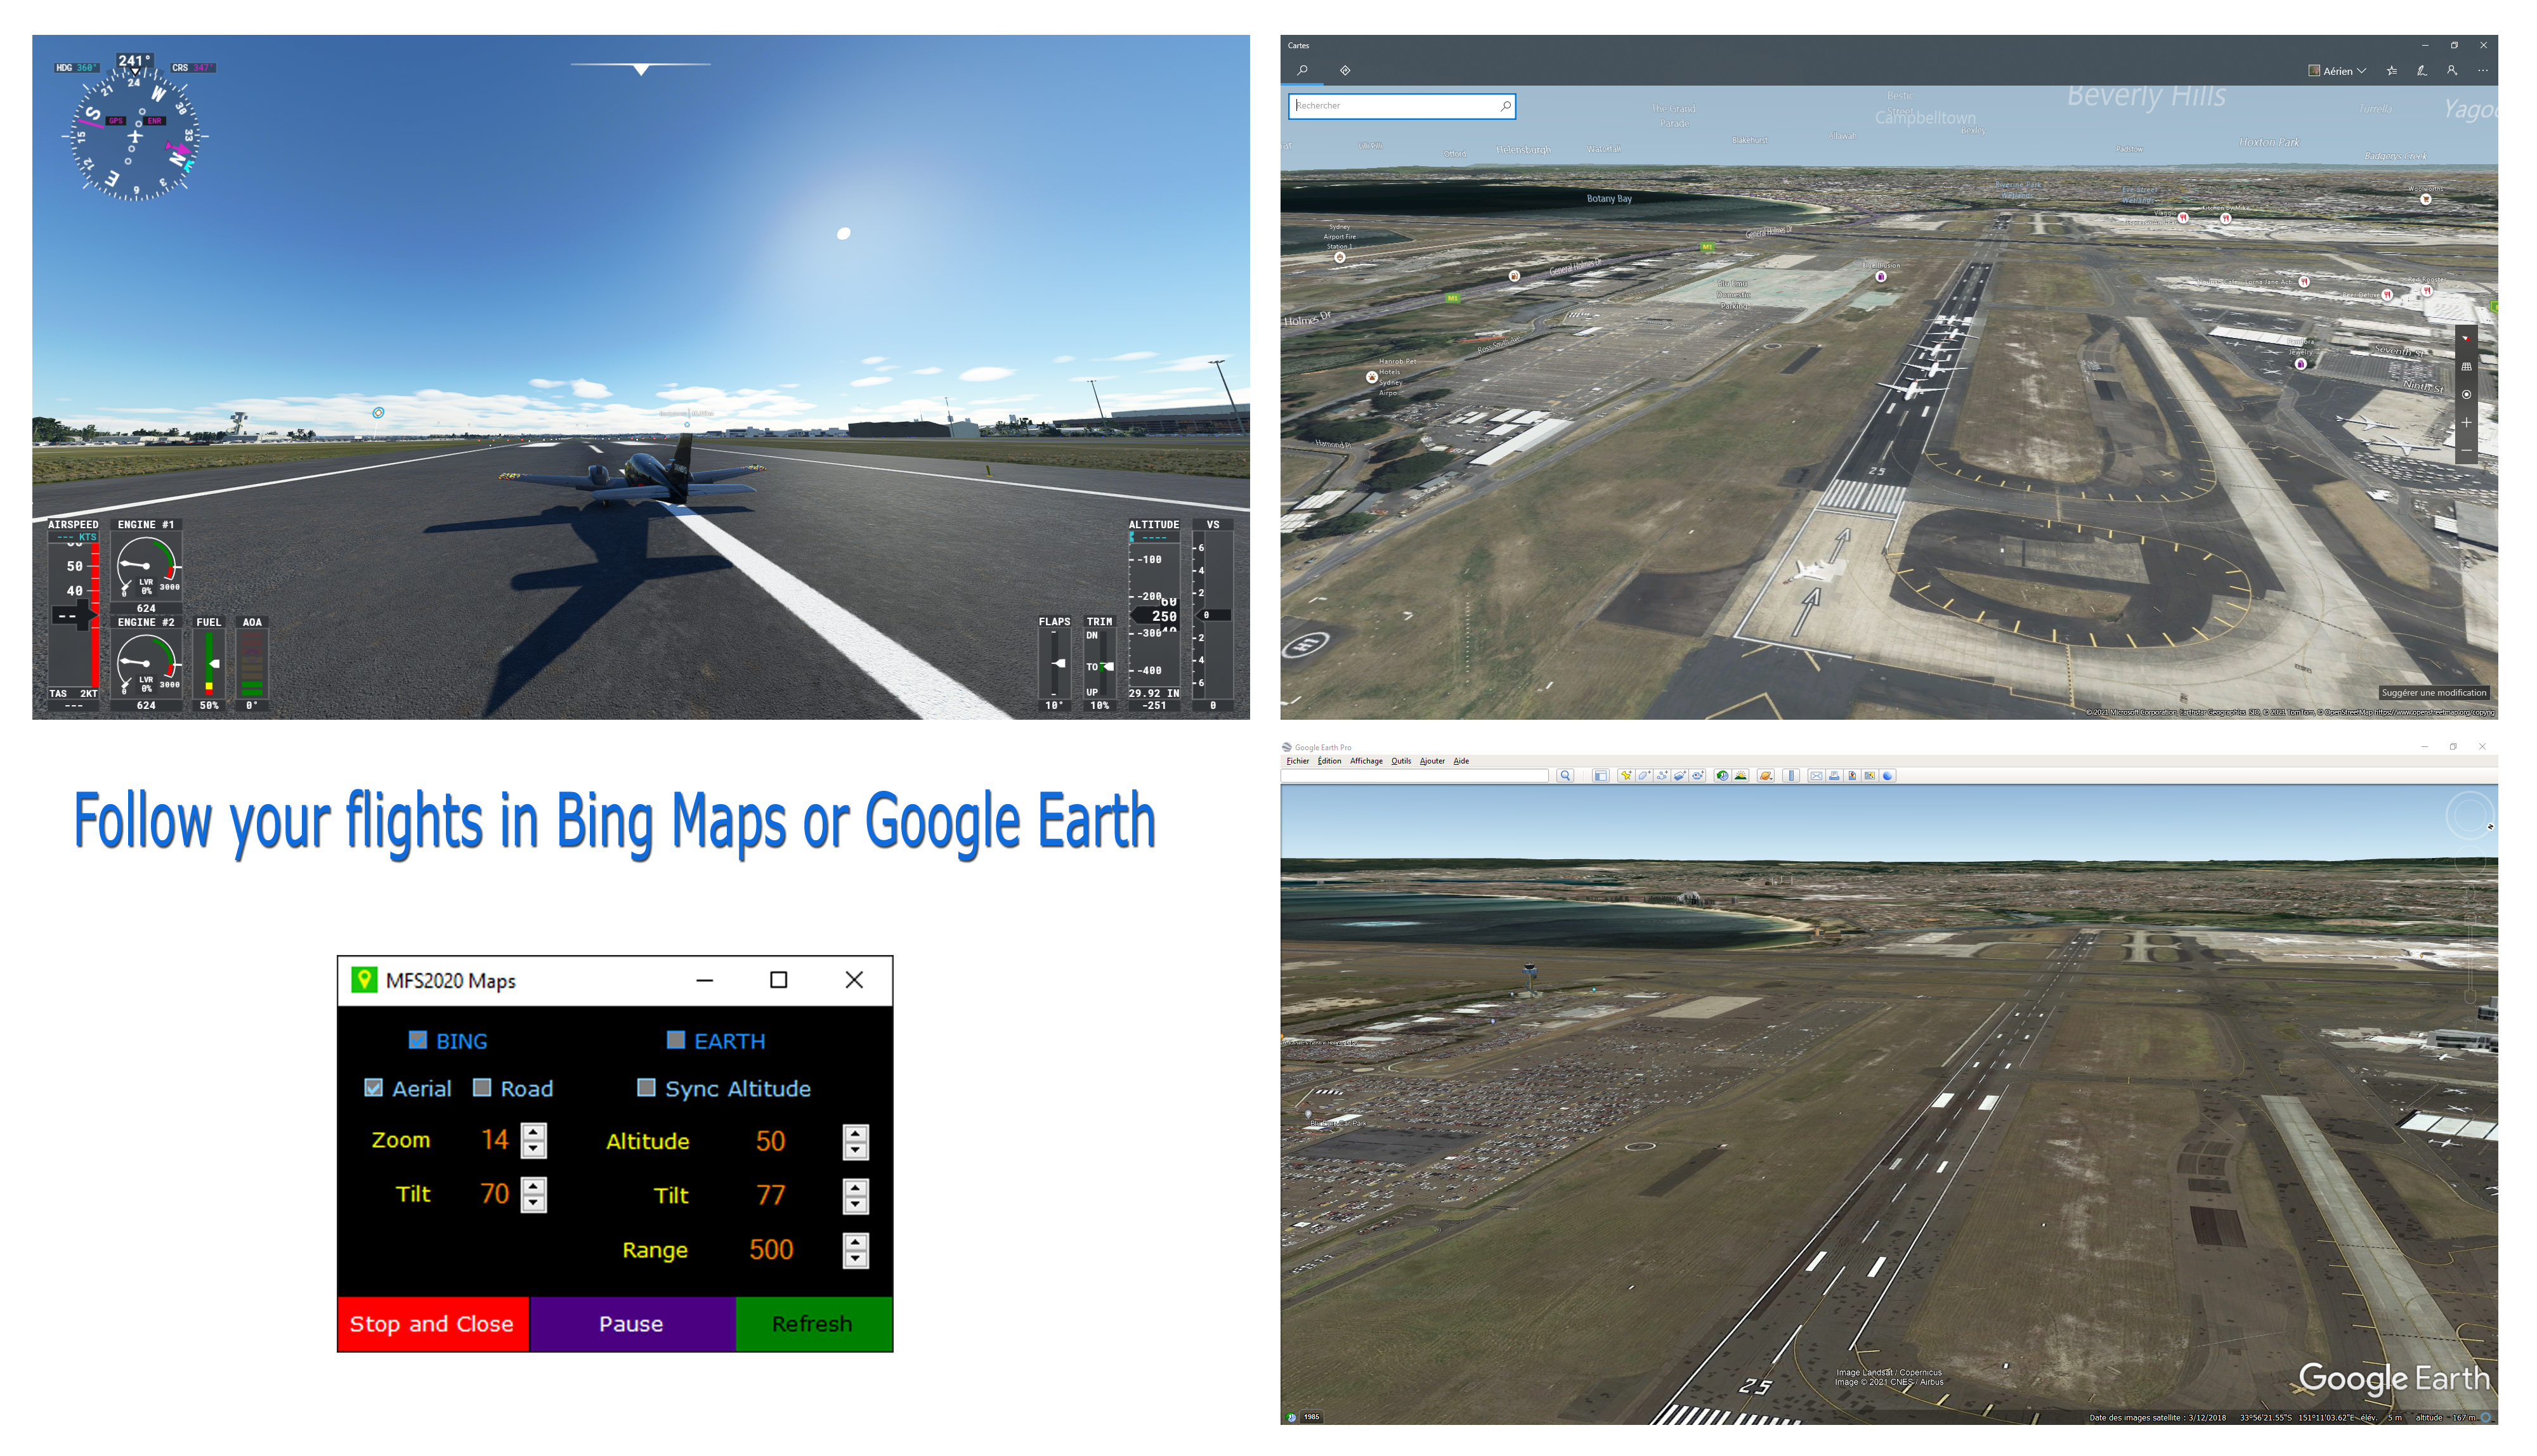Click the Google Earth search magnifier button
Viewport: 2537px width, 1456px height.
pyautogui.click(x=1565, y=776)
